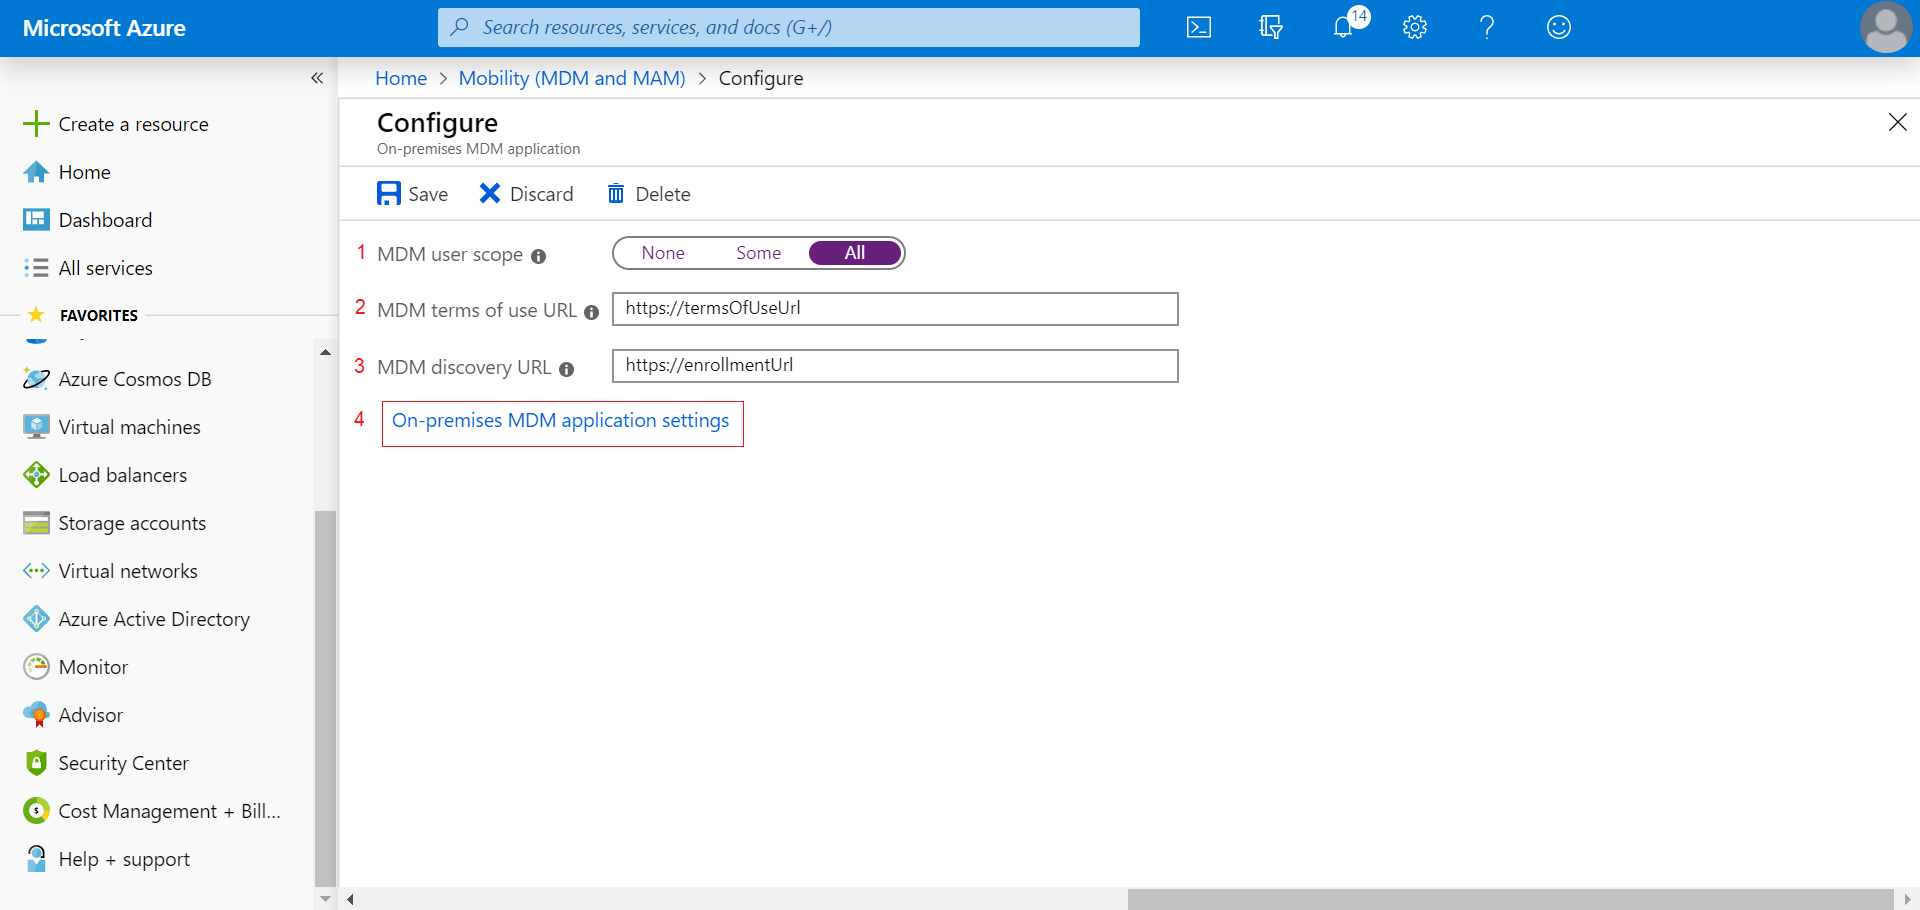This screenshot has height=910, width=1920.
Task: Open portal settings with the gear icon
Action: point(1414,27)
